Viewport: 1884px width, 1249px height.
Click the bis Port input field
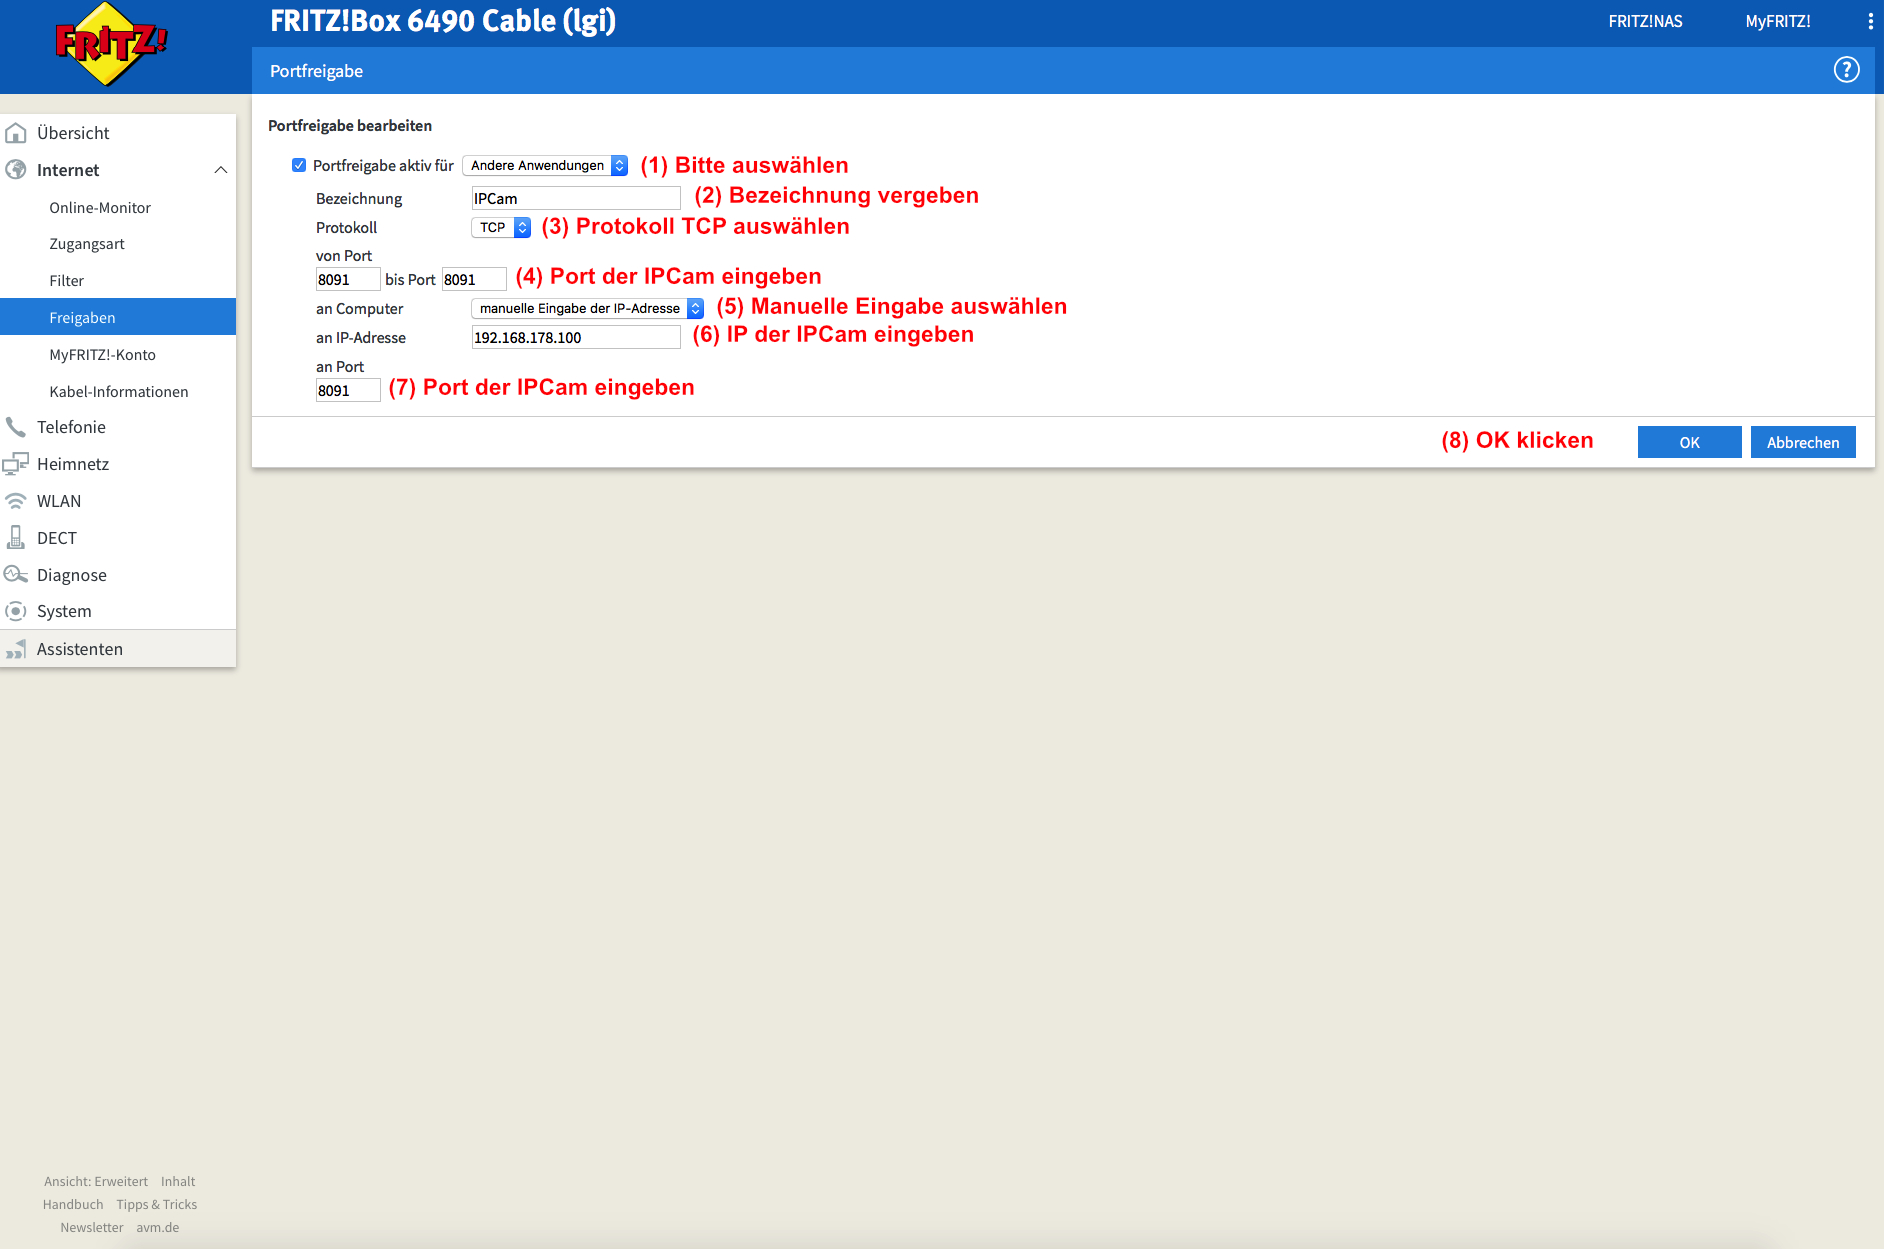click(474, 279)
